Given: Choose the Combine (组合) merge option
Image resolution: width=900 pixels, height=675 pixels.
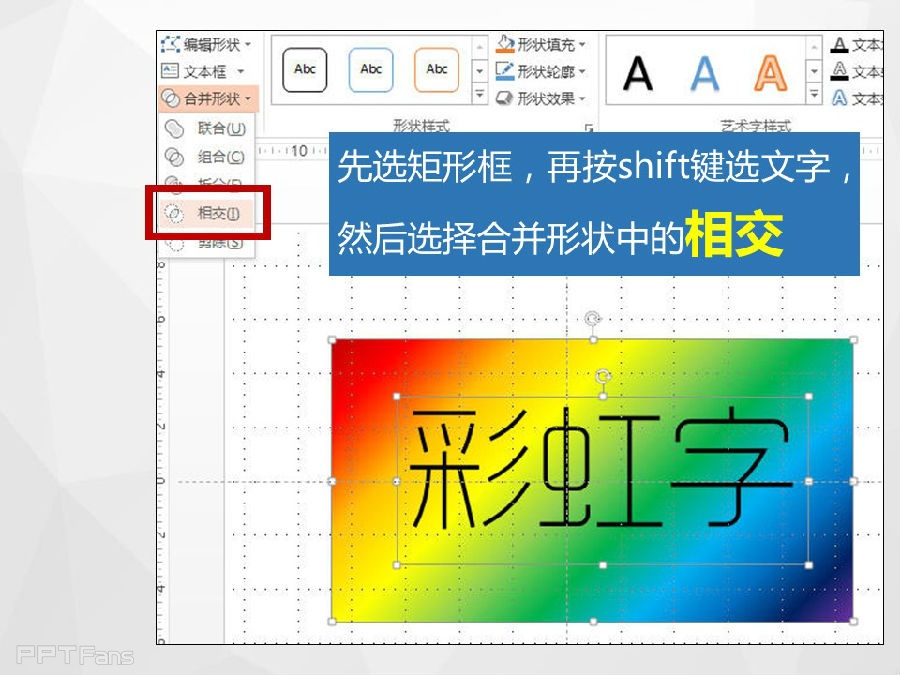Looking at the screenshot, I should (219, 157).
